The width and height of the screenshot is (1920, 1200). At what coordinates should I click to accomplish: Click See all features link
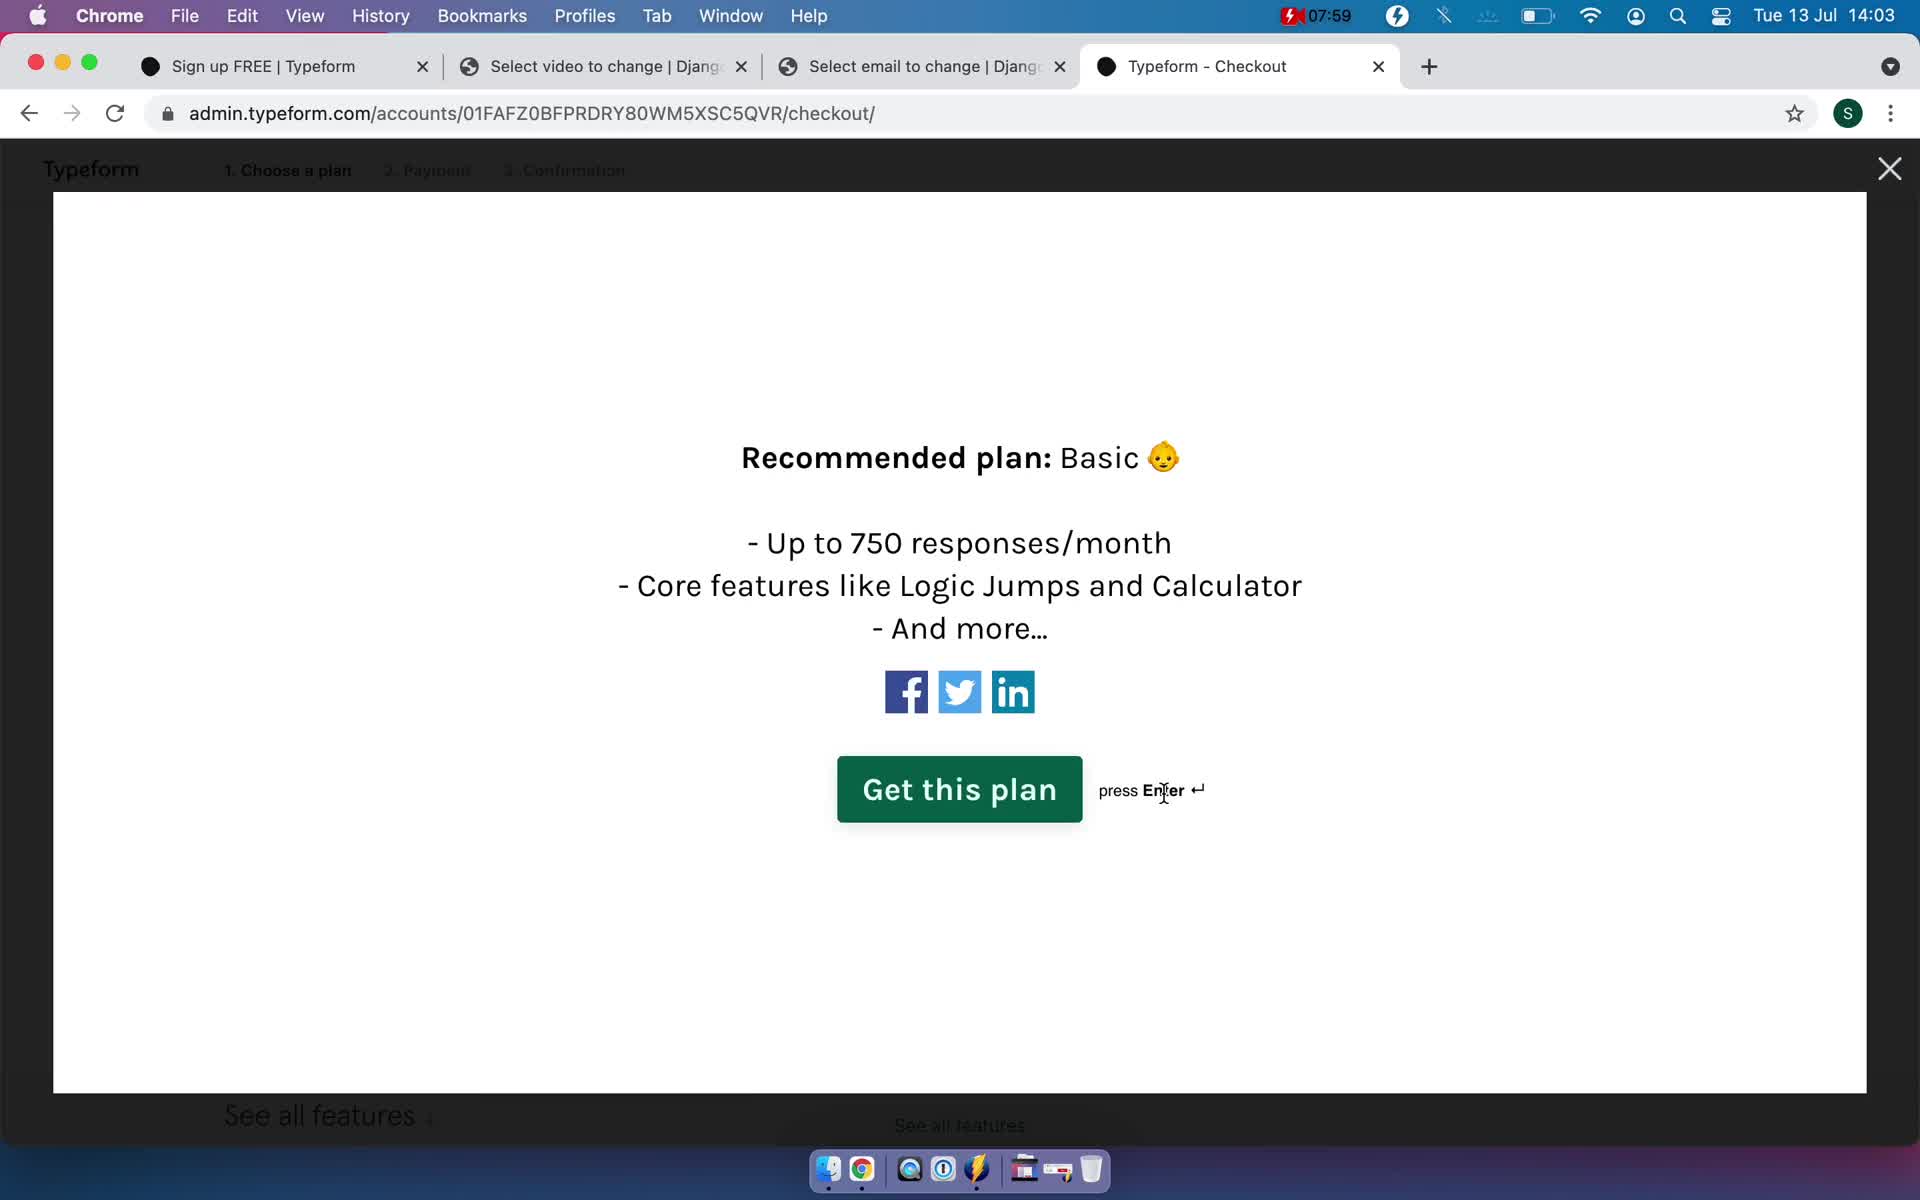click(319, 1116)
